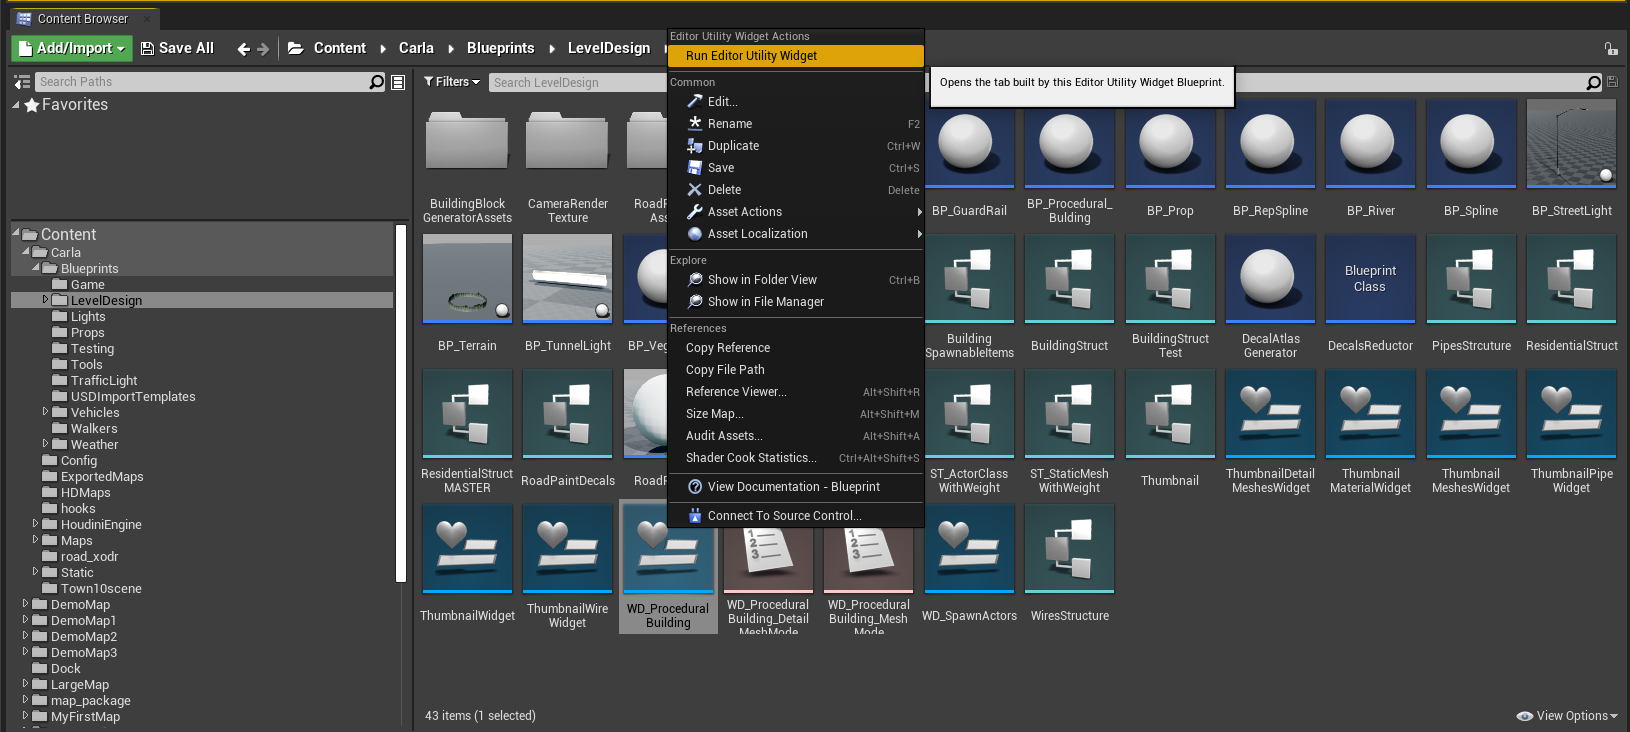Image resolution: width=1630 pixels, height=732 pixels.
Task: Click the forward navigation arrow
Action: pos(263,49)
